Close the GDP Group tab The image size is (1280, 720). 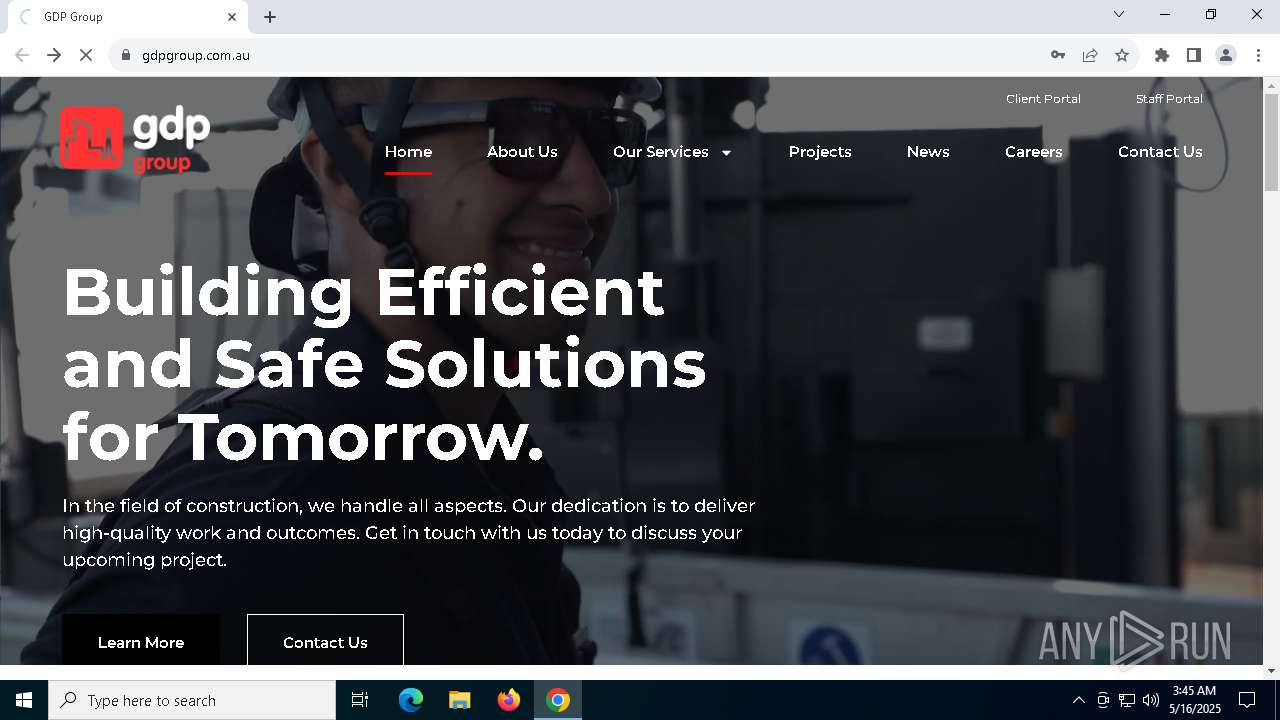tap(232, 17)
